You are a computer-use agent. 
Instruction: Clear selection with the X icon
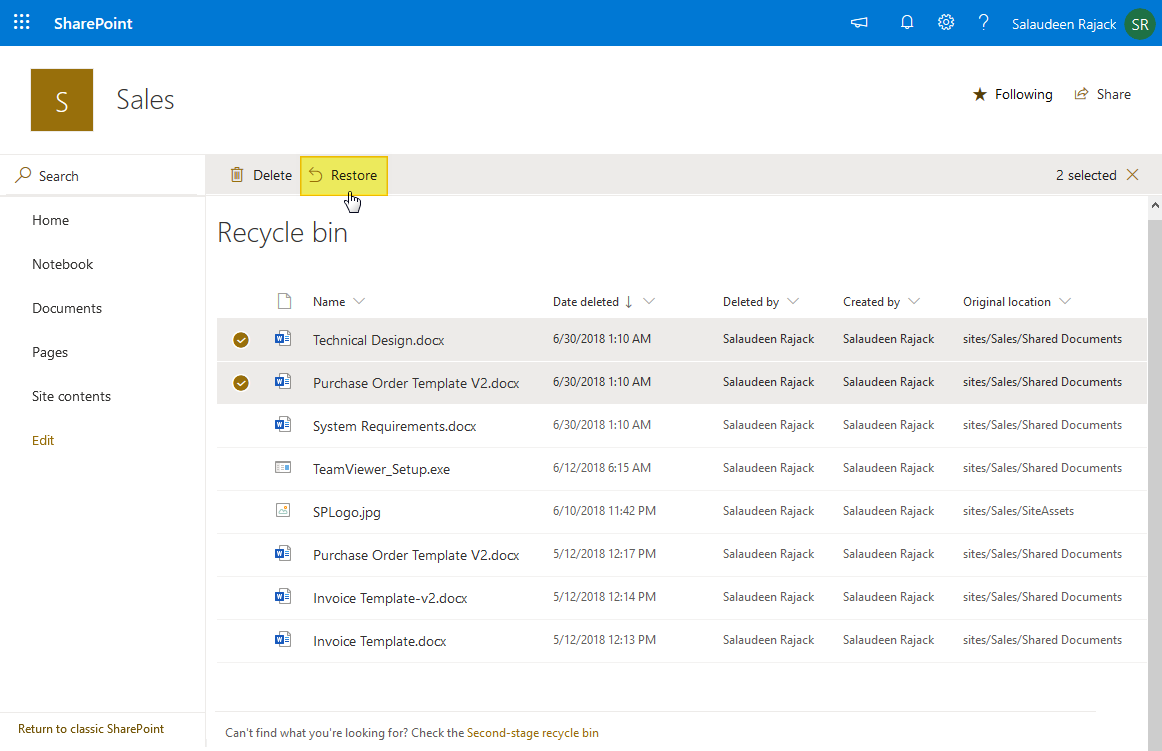1131,174
